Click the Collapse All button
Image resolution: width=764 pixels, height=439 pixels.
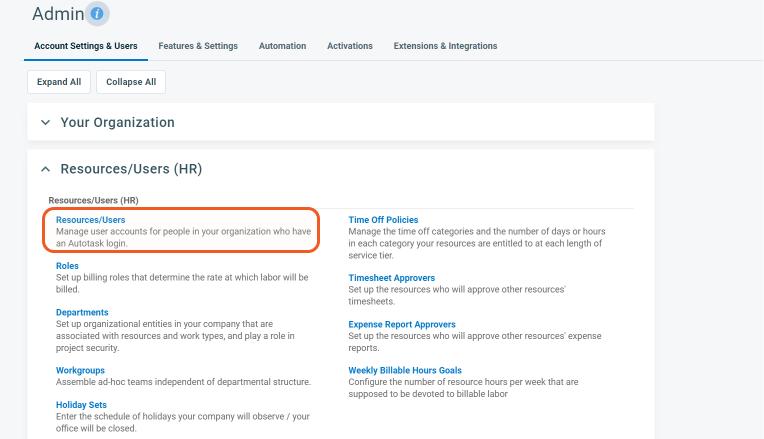tap(131, 82)
